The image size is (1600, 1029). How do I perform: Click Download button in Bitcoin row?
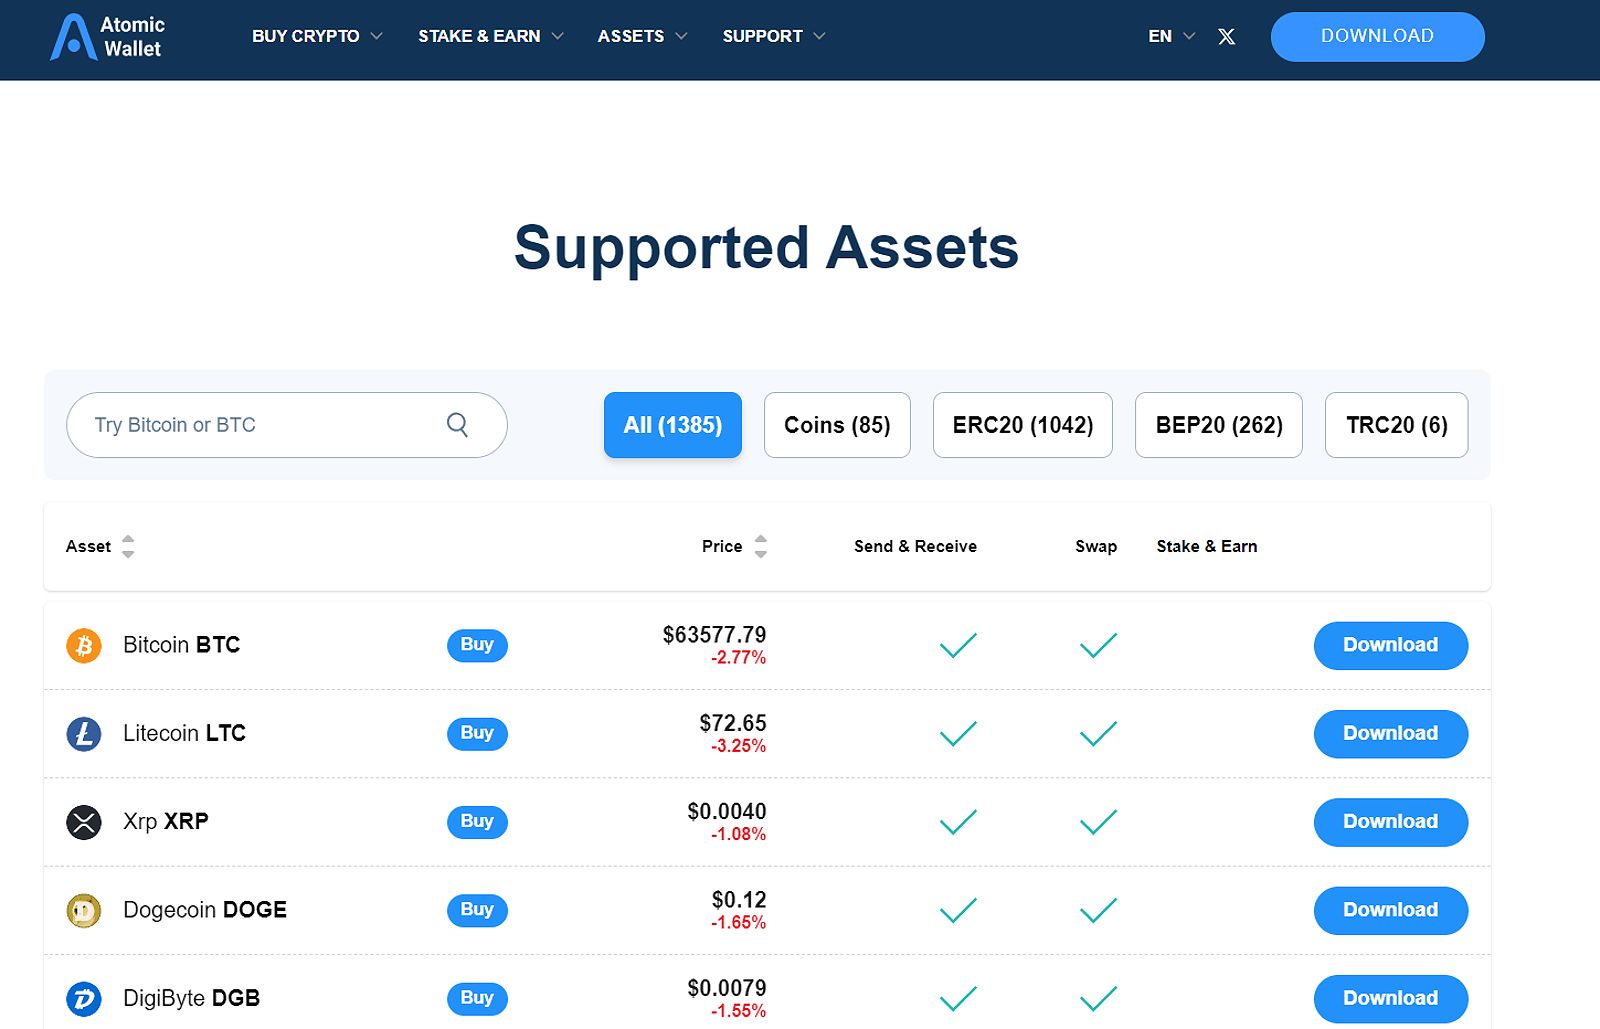[x=1391, y=646]
